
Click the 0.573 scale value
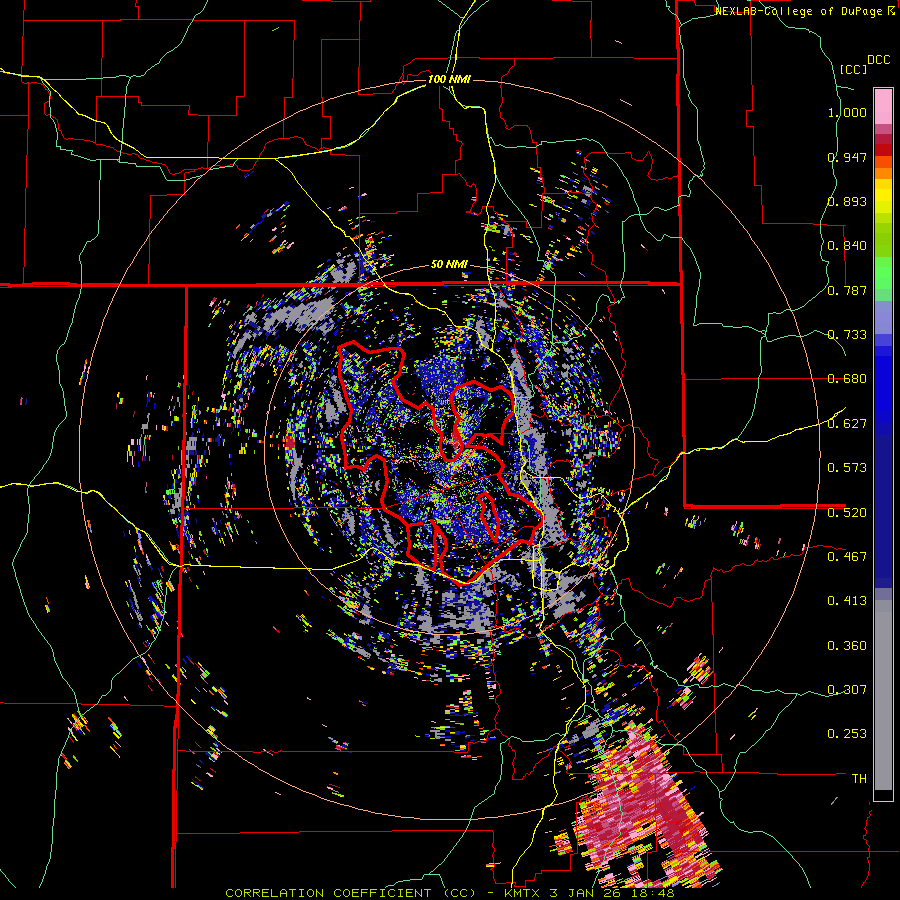coord(847,468)
